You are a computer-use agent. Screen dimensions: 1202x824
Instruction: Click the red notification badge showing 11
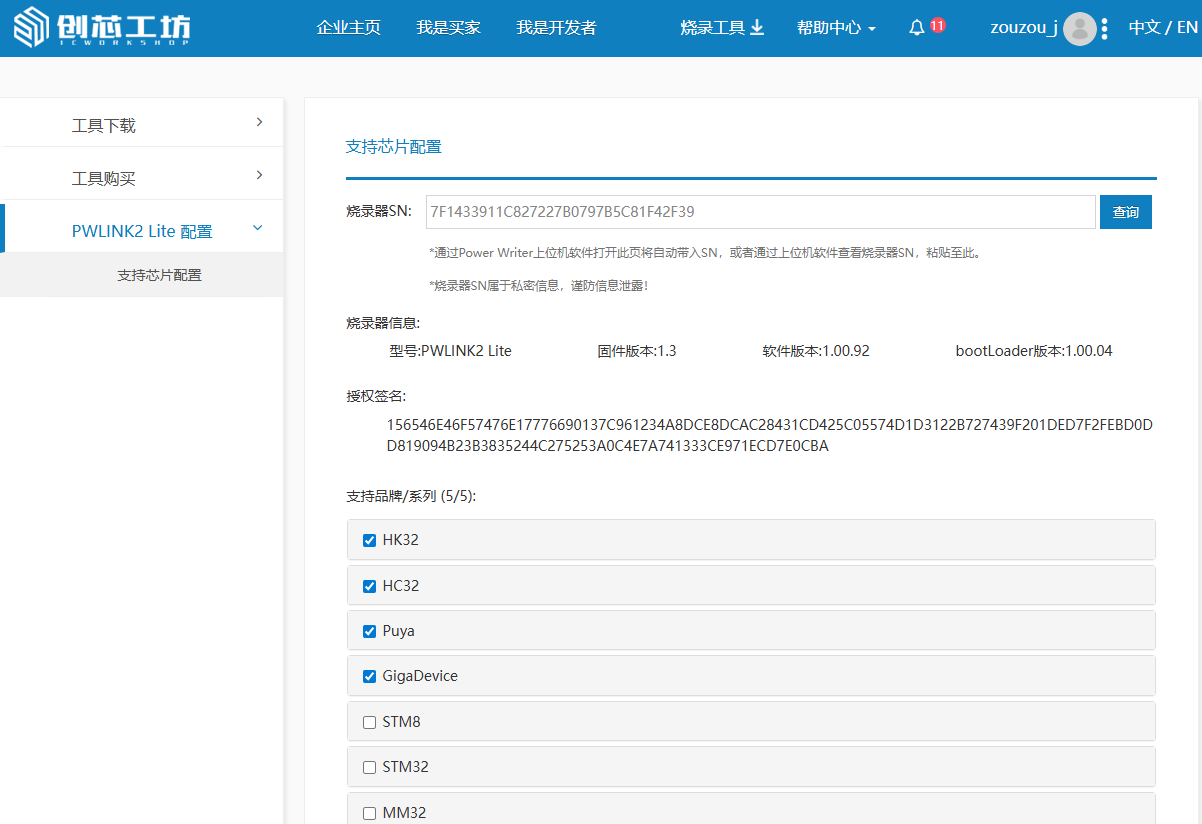point(937,25)
